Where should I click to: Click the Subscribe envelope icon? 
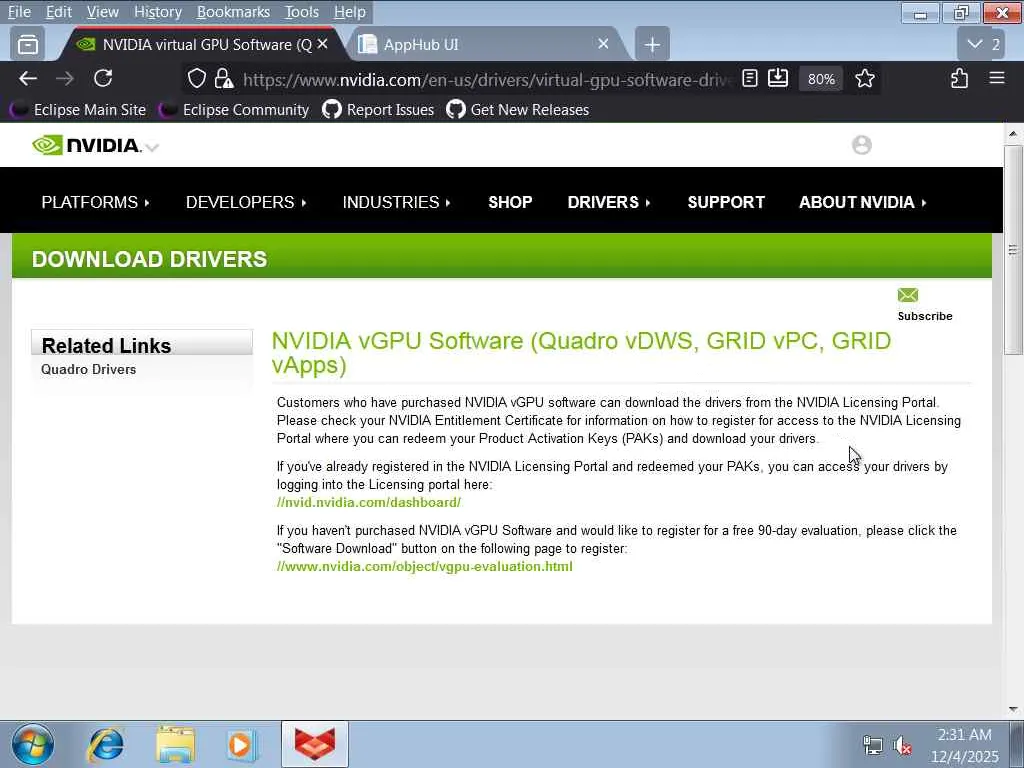pyautogui.click(x=907, y=295)
